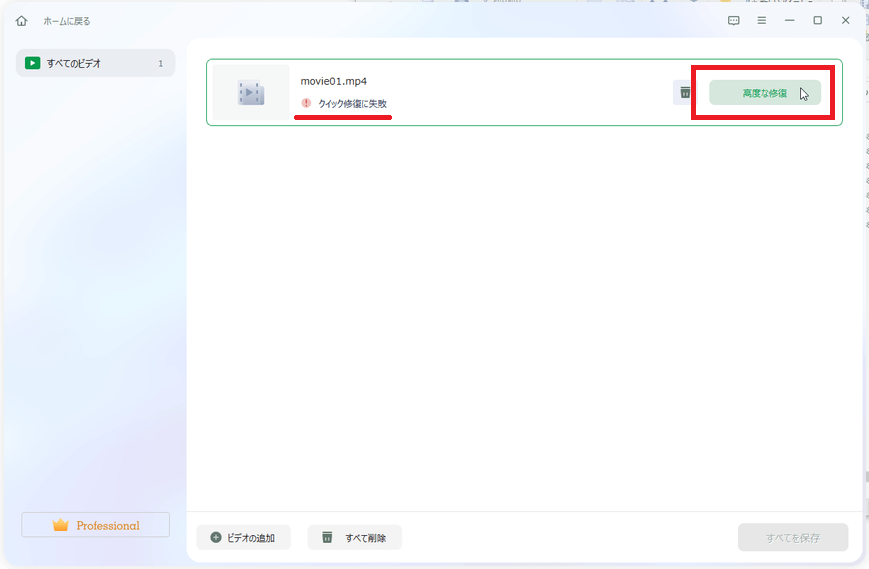Open the hamburger menu in the title bar
Image resolution: width=869 pixels, height=569 pixels.
(x=762, y=20)
